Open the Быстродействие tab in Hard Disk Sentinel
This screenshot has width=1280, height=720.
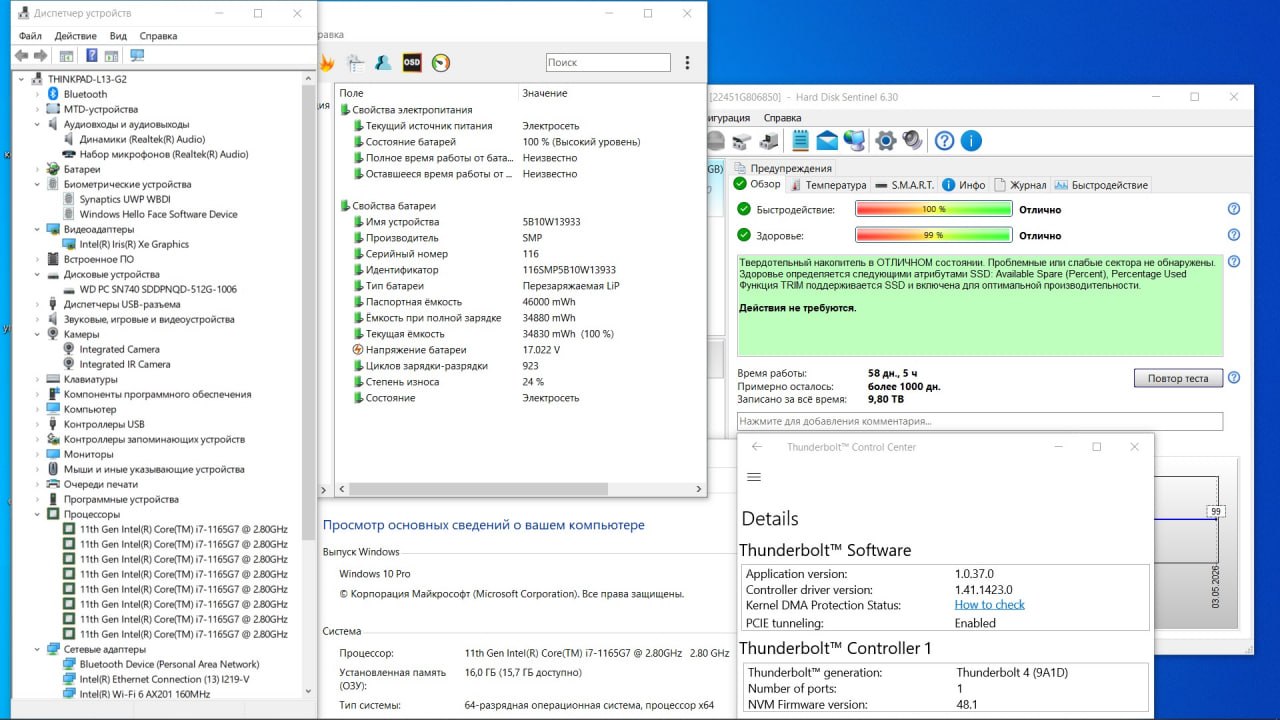1102,185
